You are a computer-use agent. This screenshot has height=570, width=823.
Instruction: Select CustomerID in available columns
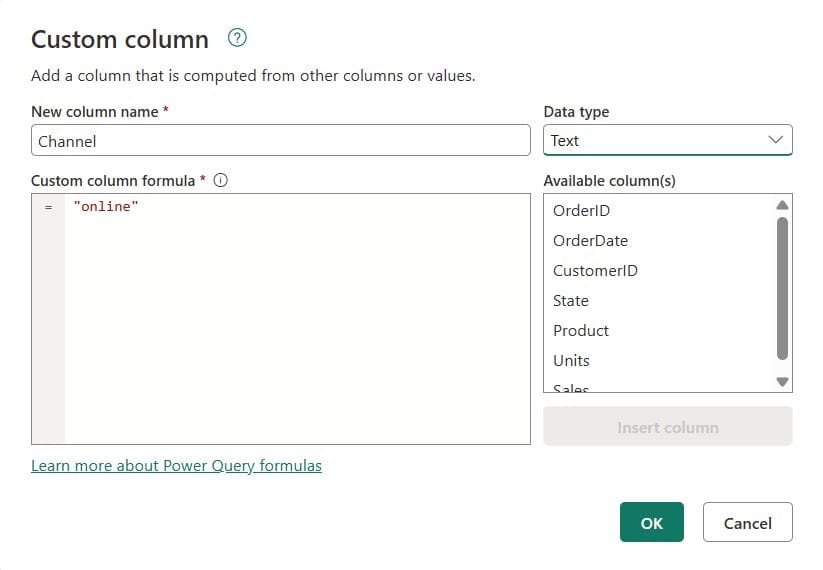[595, 270]
